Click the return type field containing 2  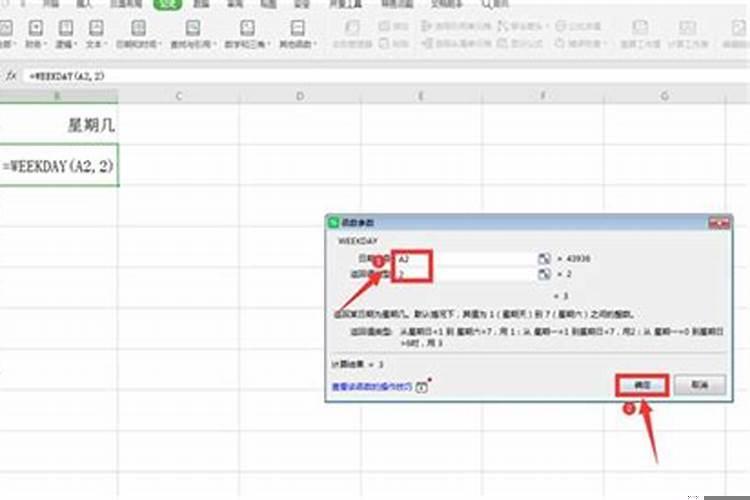point(465,273)
